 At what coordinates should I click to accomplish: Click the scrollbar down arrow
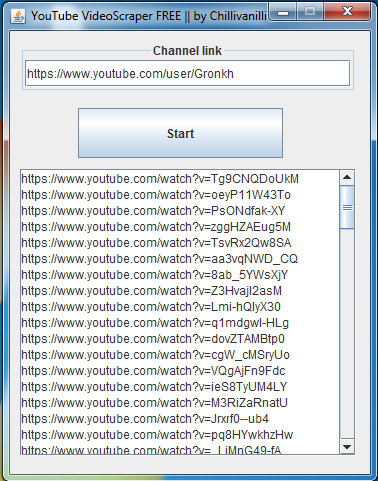[347, 447]
